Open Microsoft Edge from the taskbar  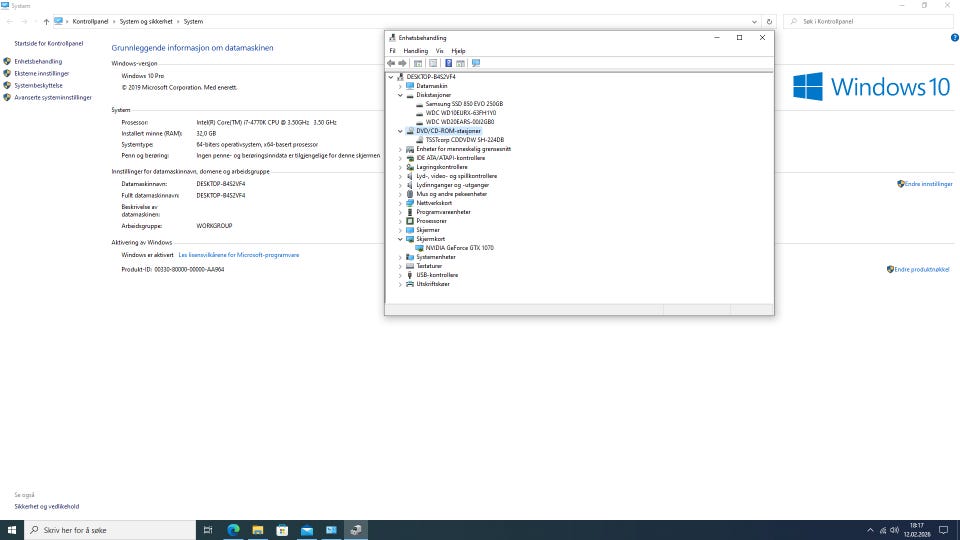click(233, 530)
